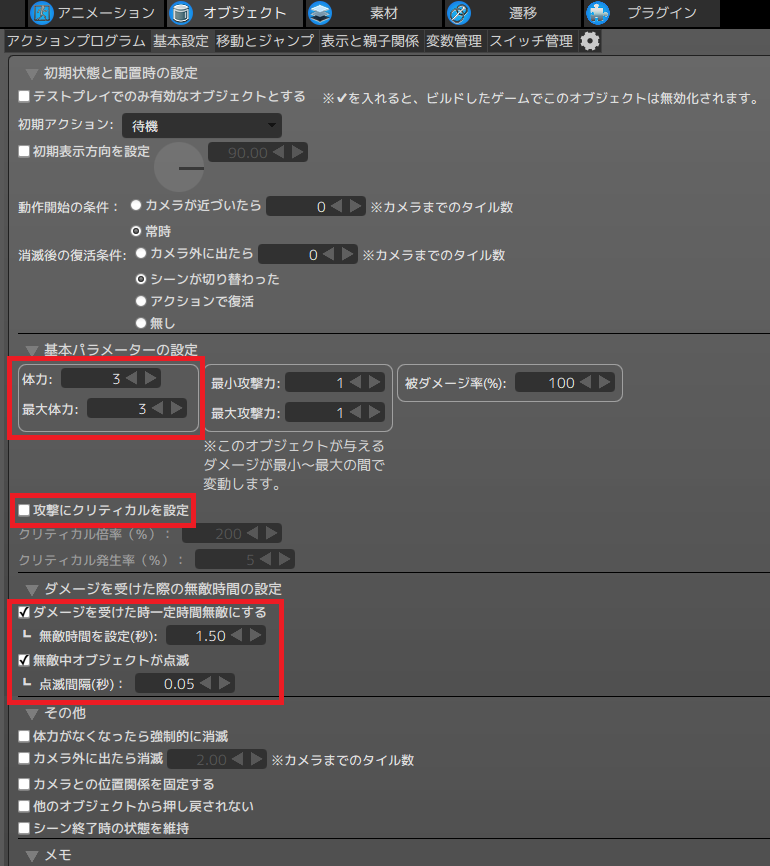
Task: Enable 他のオブジェクトから押し戻されない checkbox
Action: (x=24, y=806)
